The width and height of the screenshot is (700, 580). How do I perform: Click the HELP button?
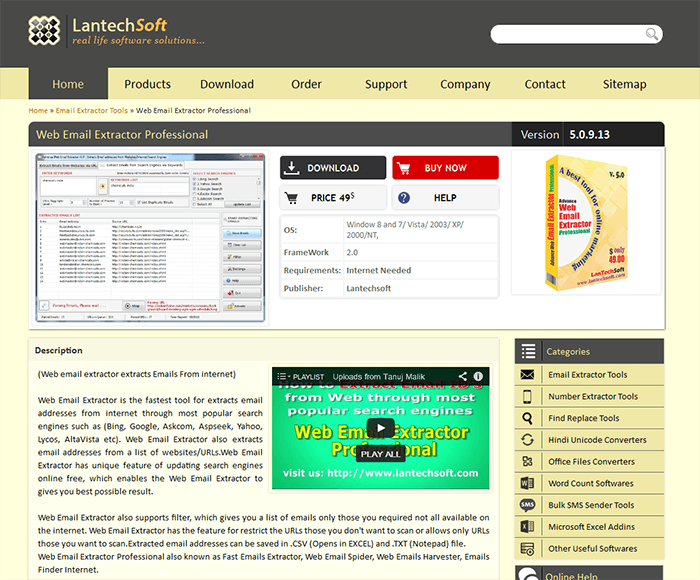tap(446, 198)
